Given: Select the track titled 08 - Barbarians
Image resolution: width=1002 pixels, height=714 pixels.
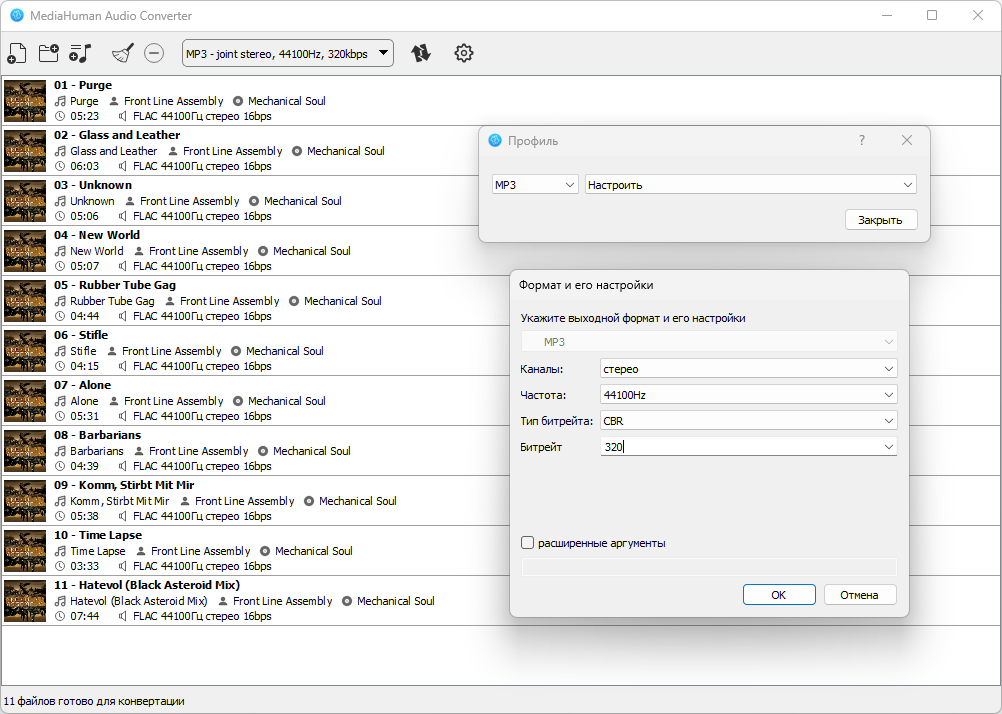Looking at the screenshot, I should tap(97, 435).
